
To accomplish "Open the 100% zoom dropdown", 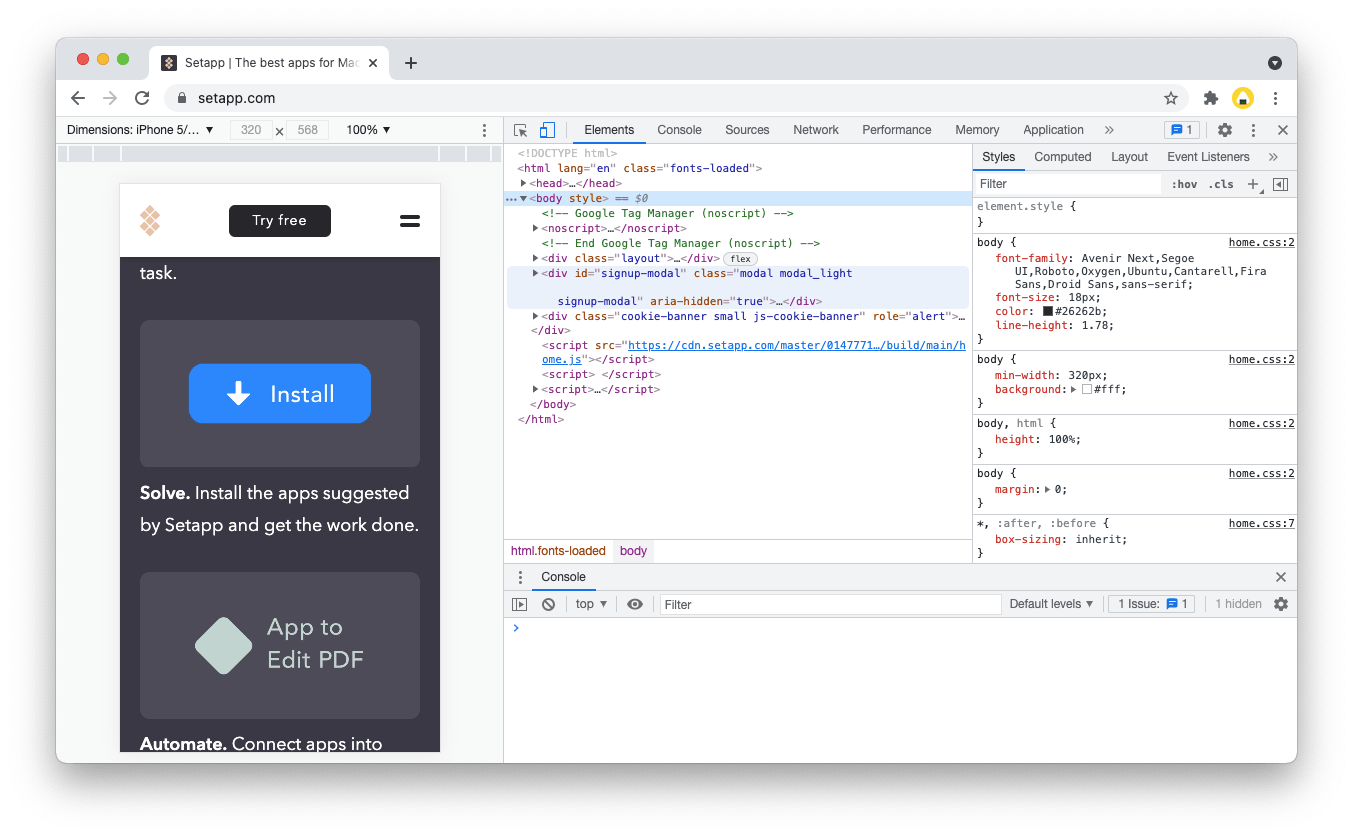I will click(x=368, y=130).
